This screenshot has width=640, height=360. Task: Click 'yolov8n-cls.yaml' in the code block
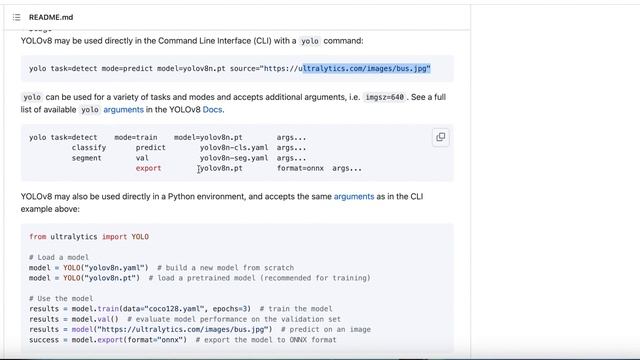[x=234, y=148]
